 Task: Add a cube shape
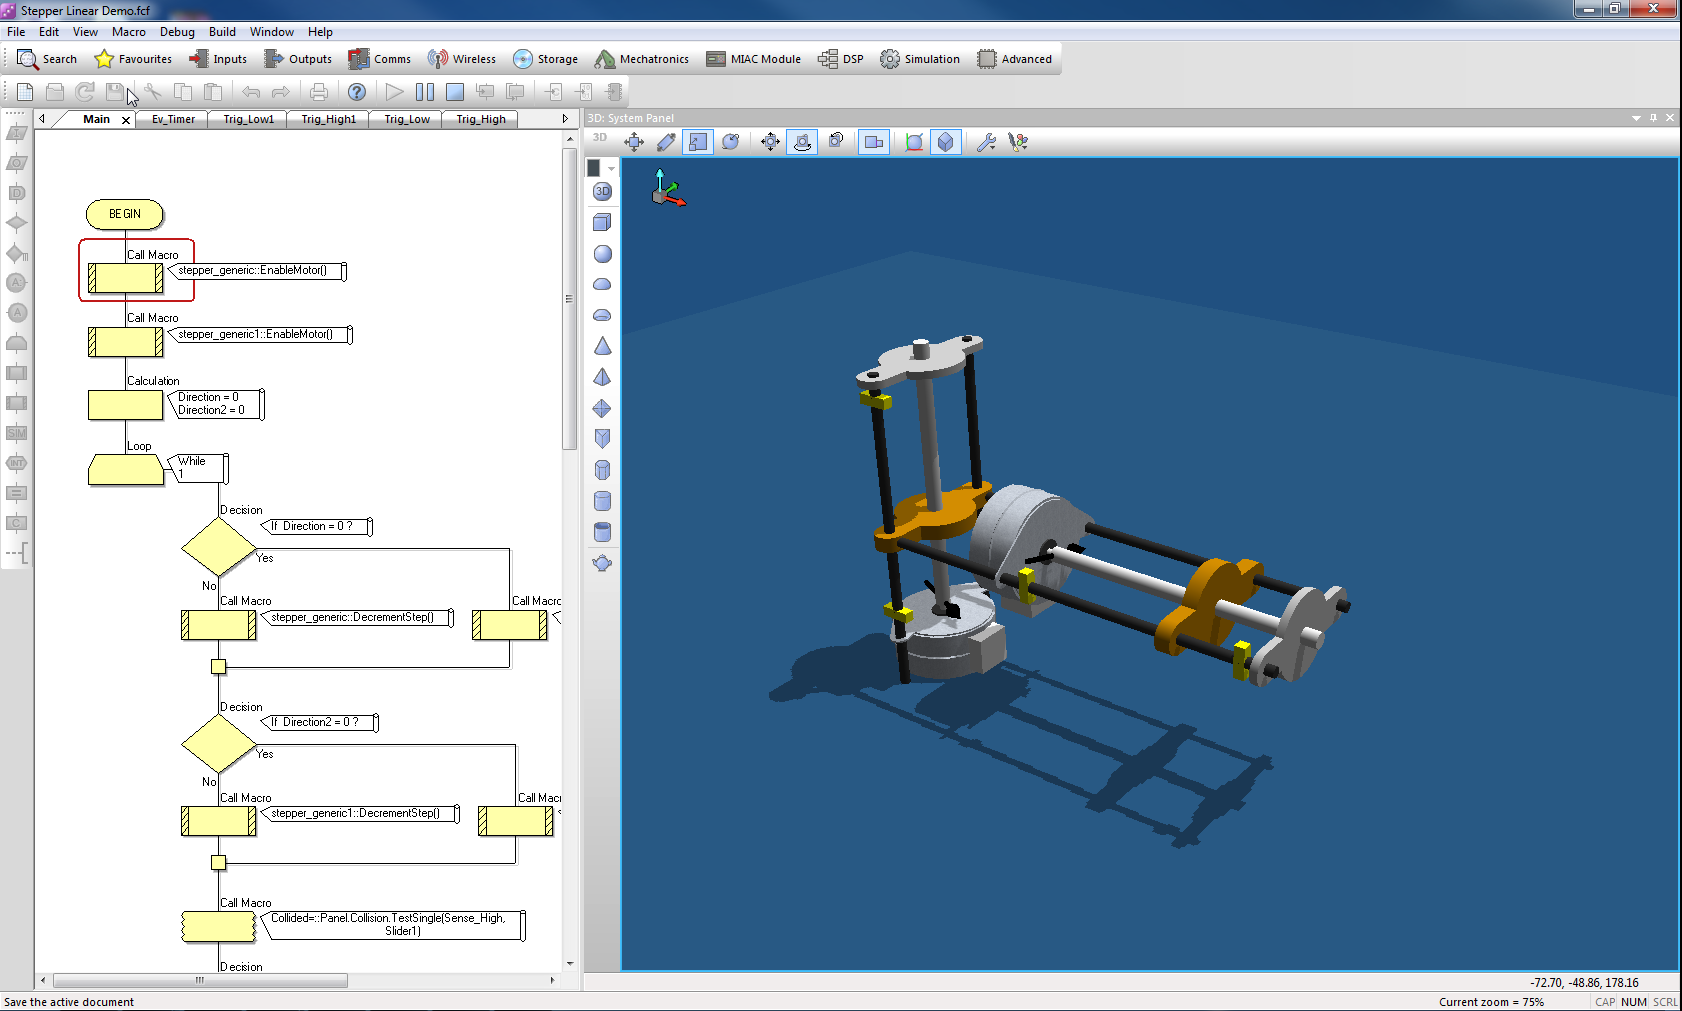[x=602, y=222]
